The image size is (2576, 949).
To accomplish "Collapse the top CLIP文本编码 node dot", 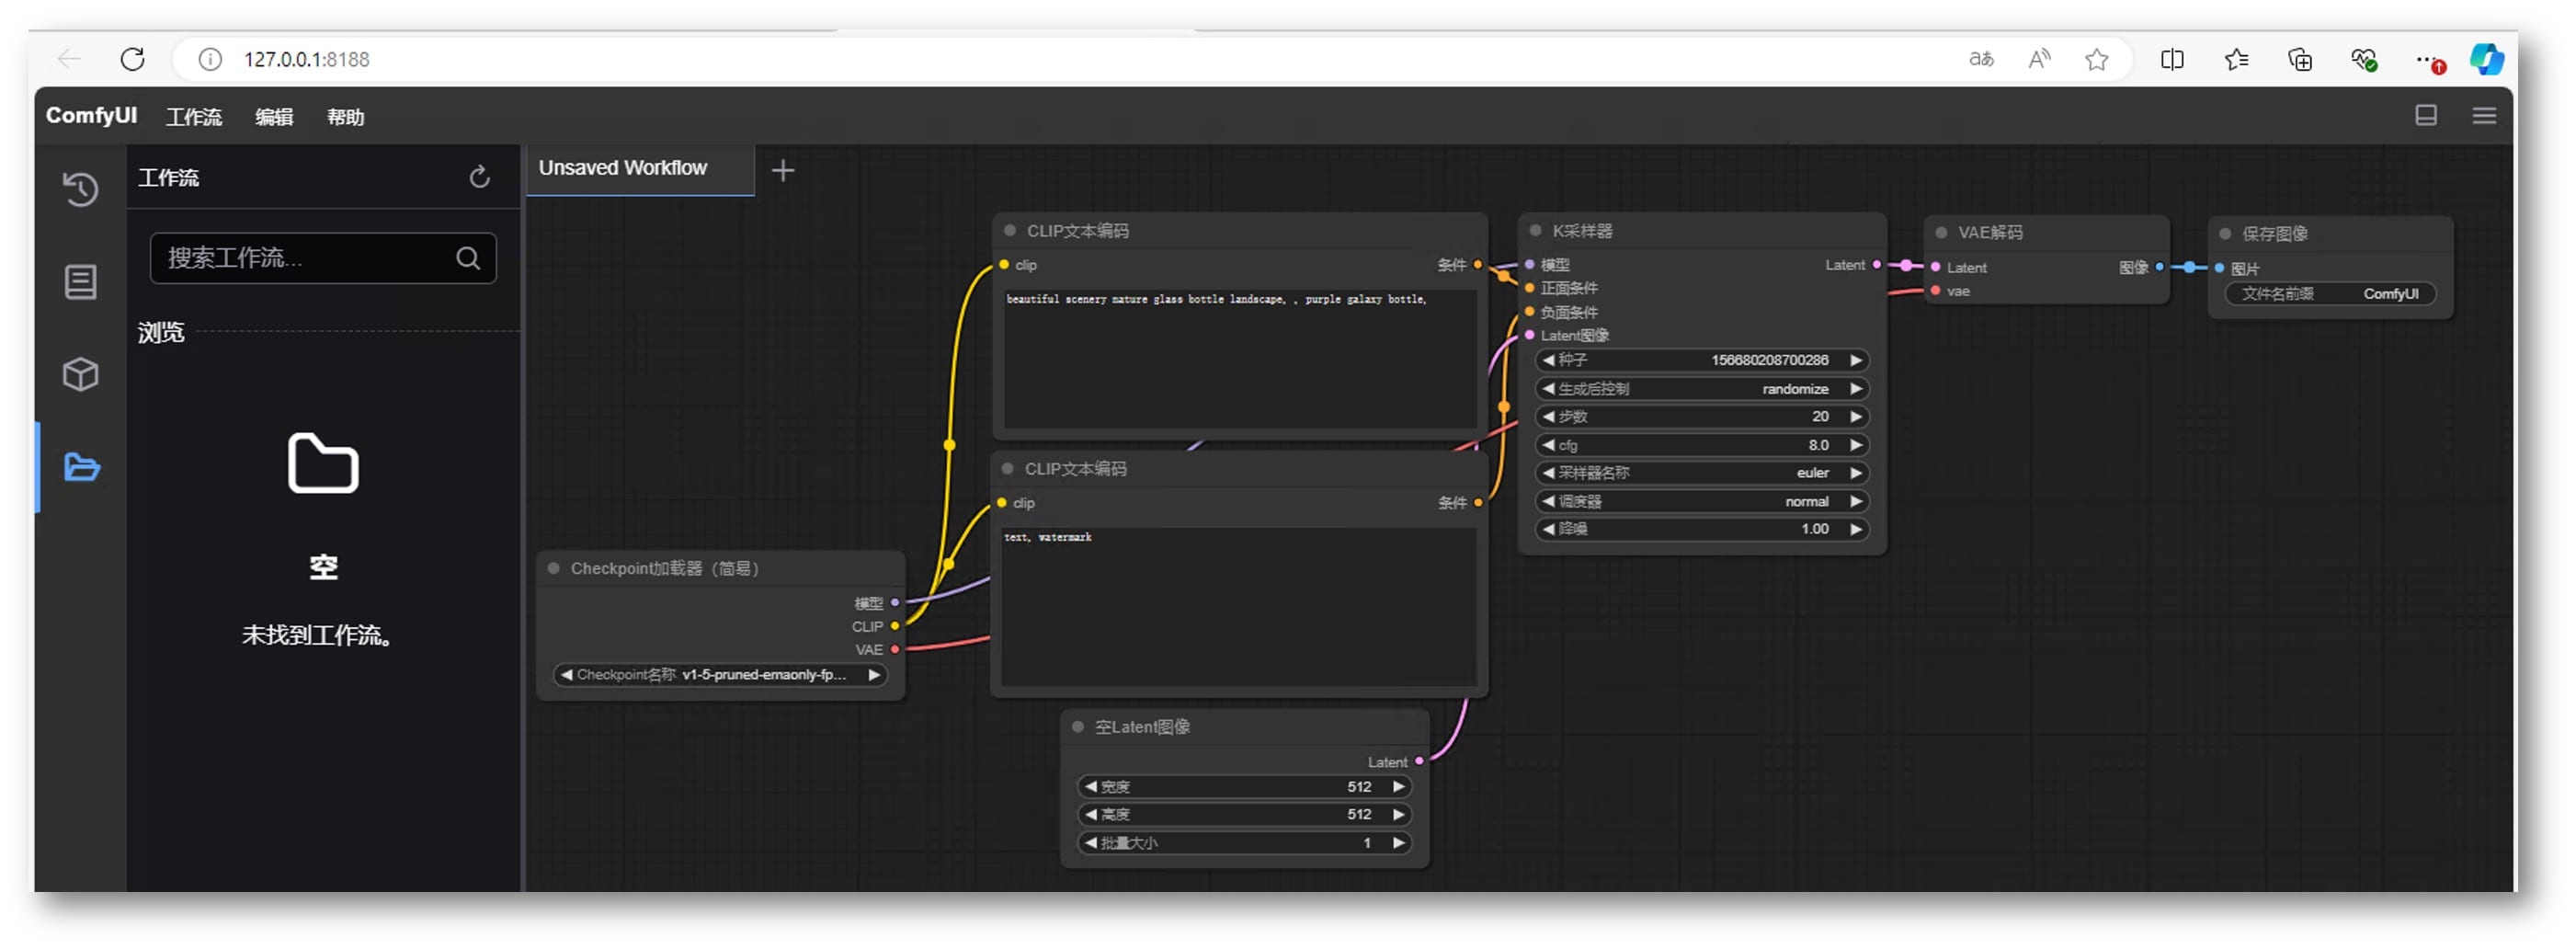I will coord(1010,230).
